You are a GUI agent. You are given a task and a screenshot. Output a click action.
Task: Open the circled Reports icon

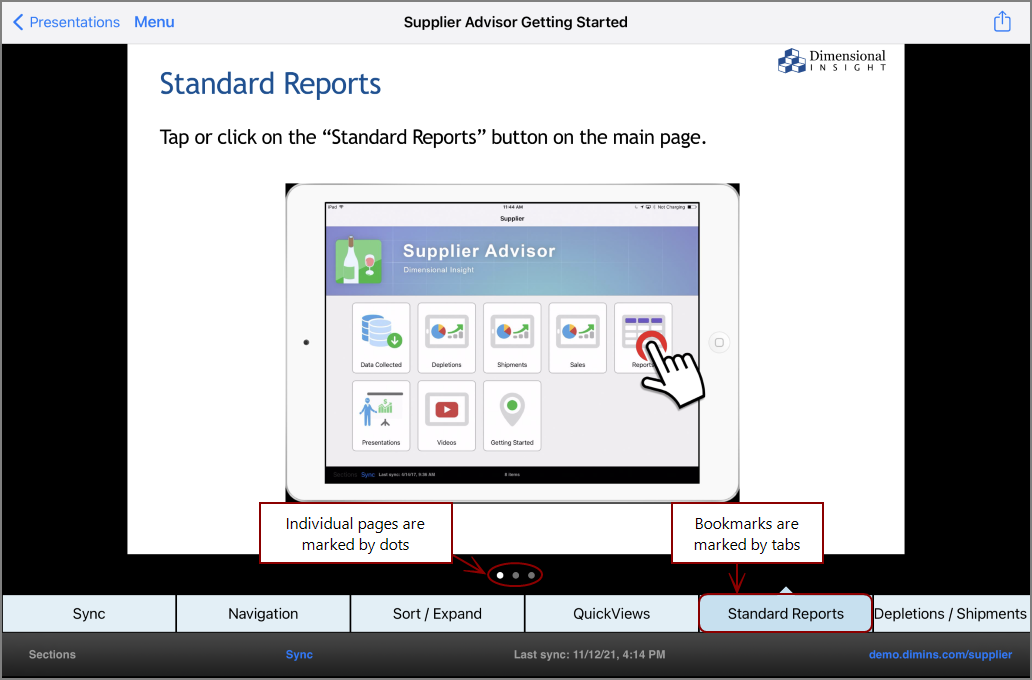click(x=642, y=338)
